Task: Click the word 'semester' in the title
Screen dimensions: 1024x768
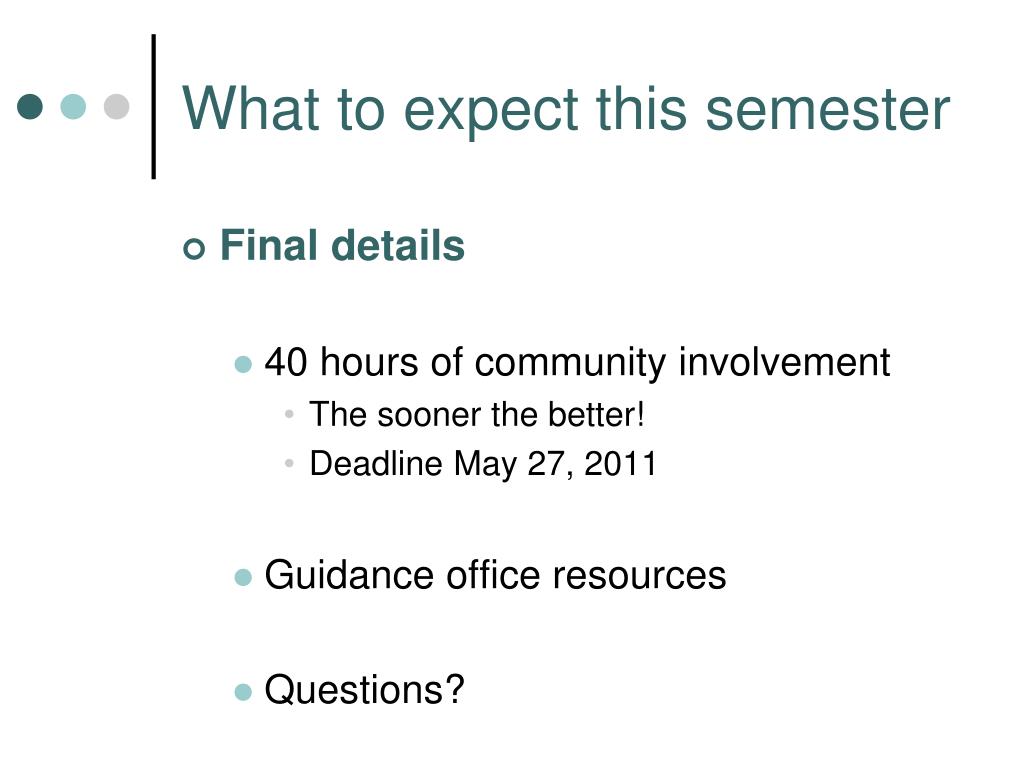Action: tap(828, 110)
